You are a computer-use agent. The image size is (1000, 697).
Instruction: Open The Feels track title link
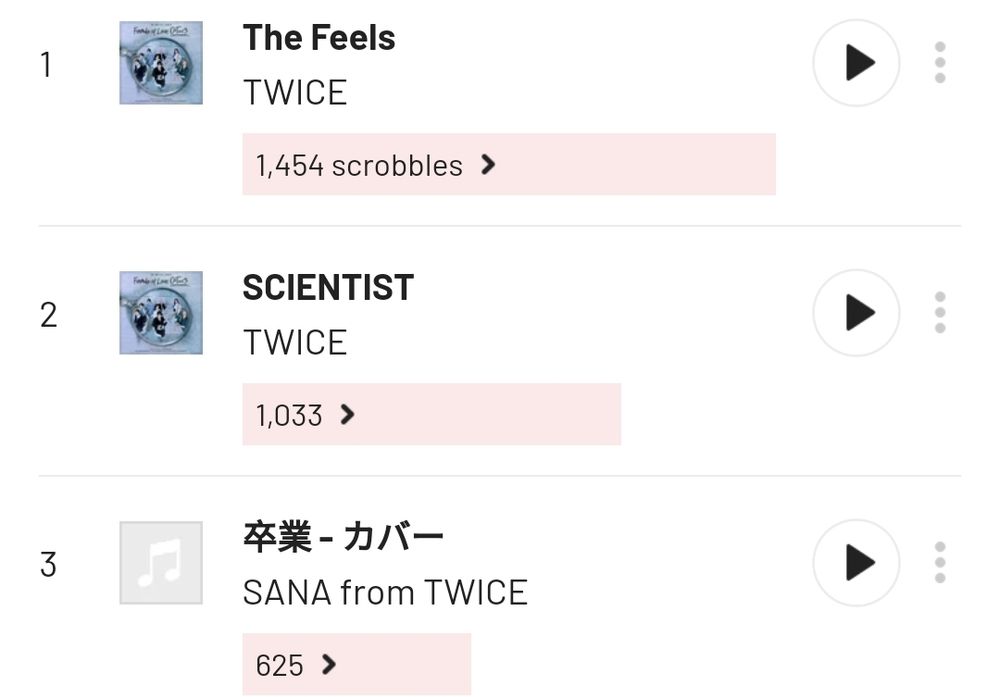[x=319, y=38]
